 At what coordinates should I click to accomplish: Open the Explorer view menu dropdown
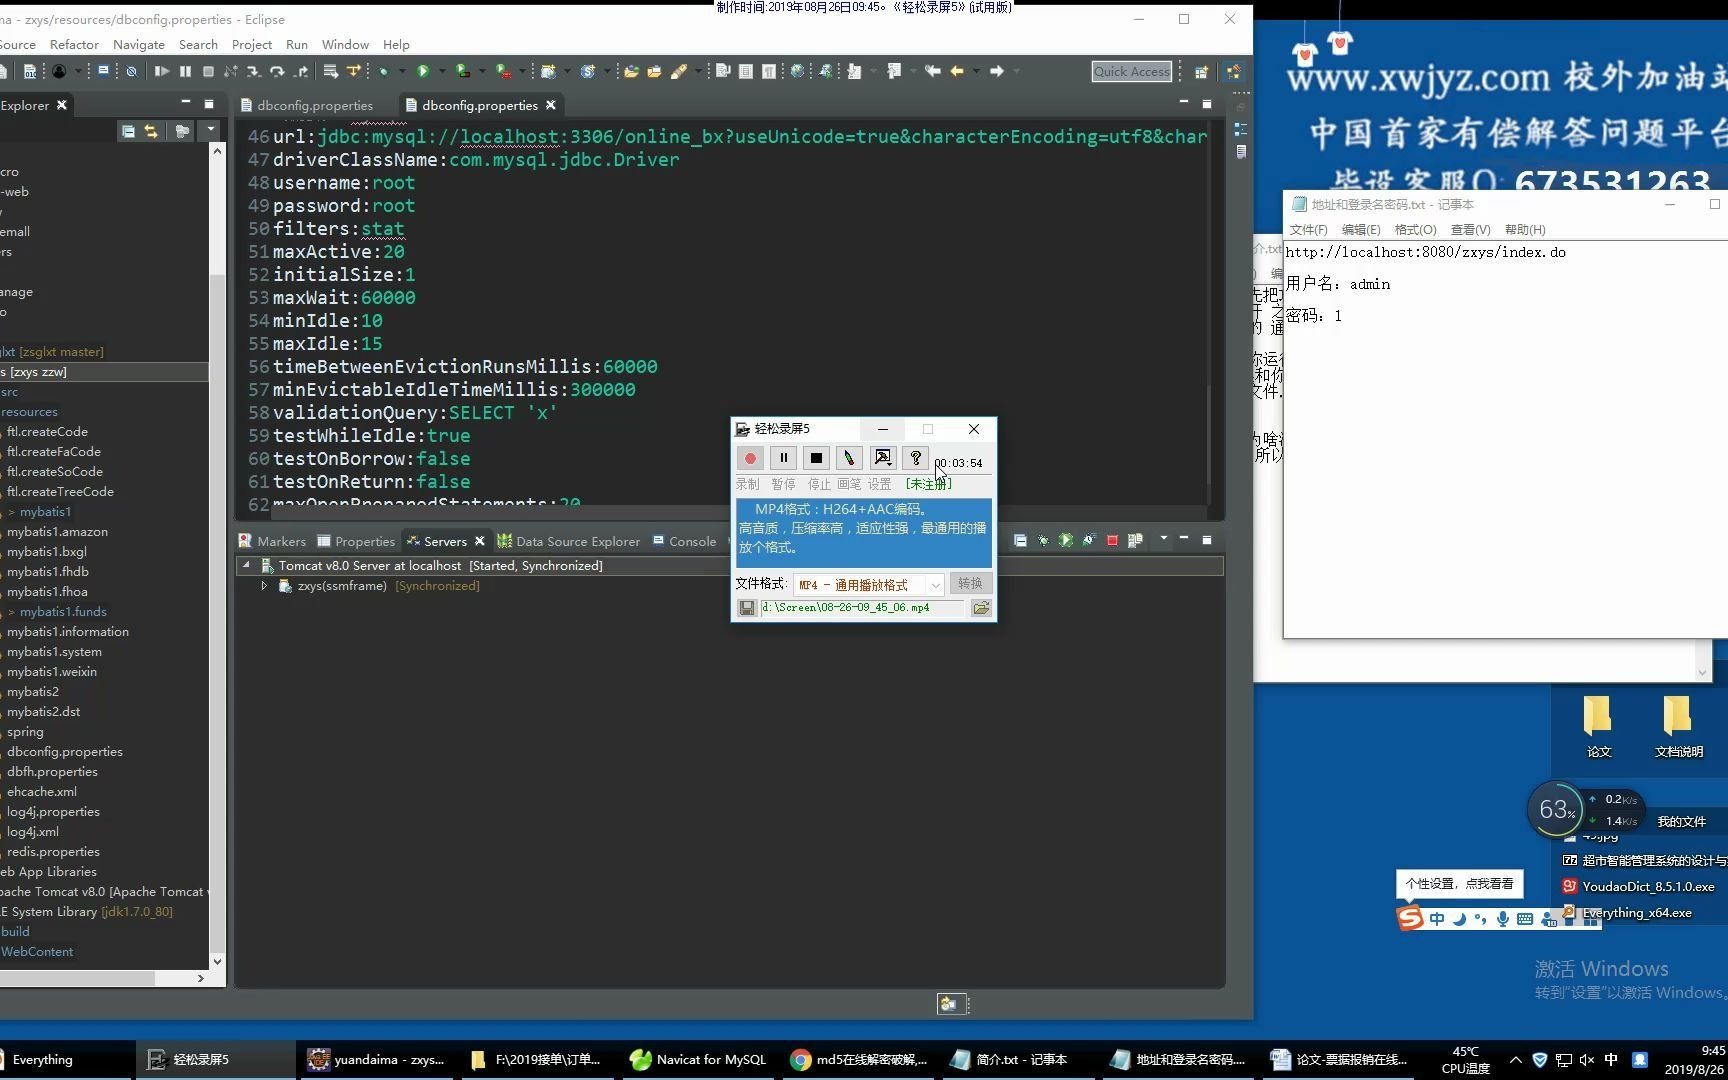pos(210,131)
